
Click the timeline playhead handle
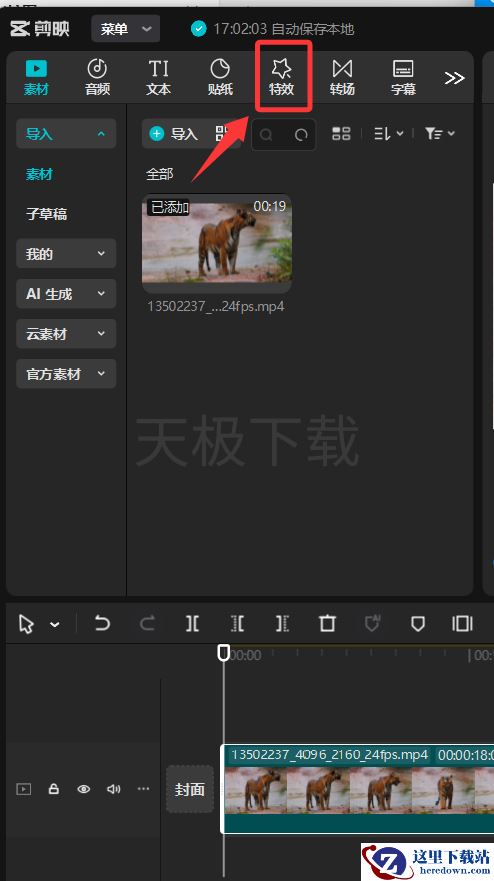(224, 652)
